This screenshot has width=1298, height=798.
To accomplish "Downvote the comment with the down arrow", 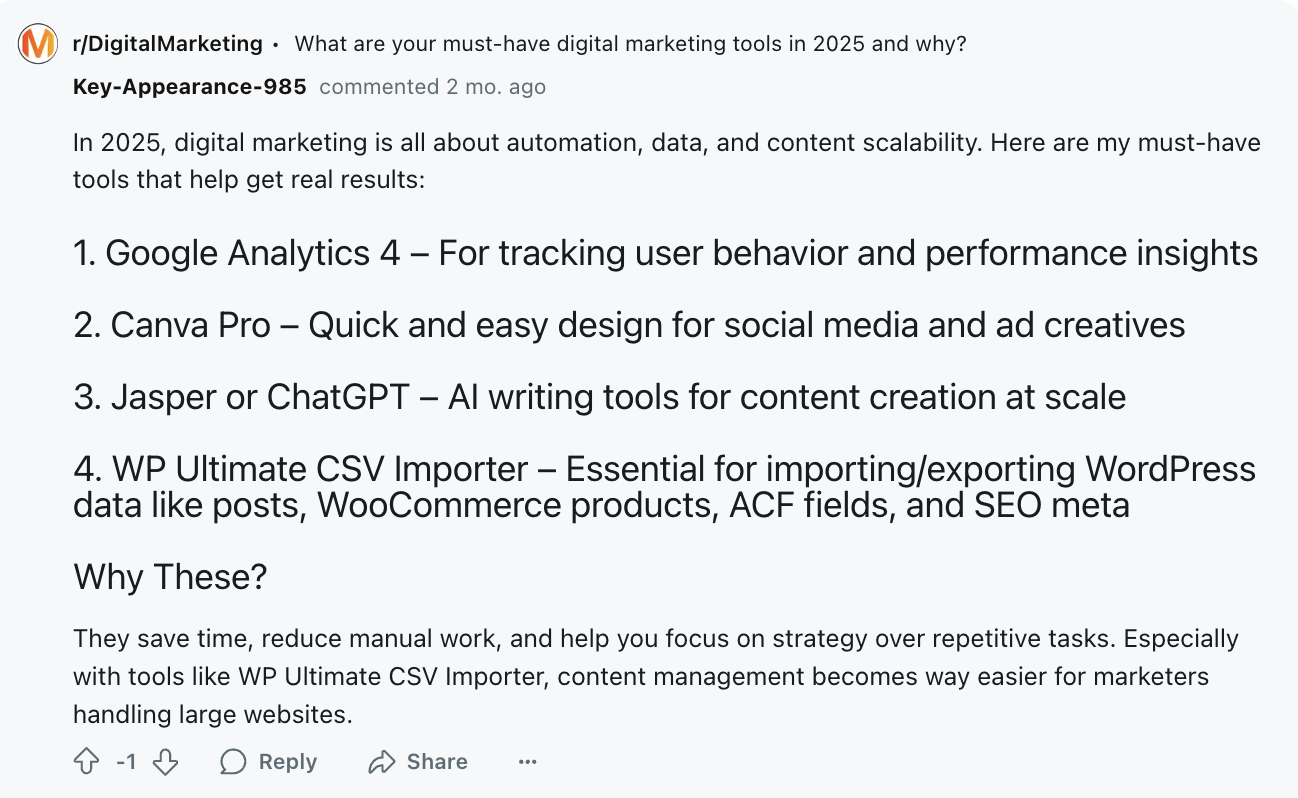I will (x=164, y=761).
